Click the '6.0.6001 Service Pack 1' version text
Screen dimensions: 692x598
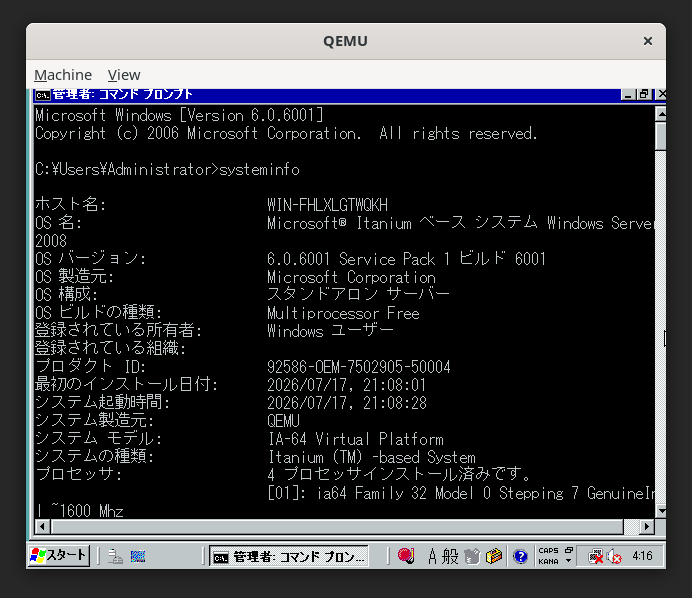[358, 259]
